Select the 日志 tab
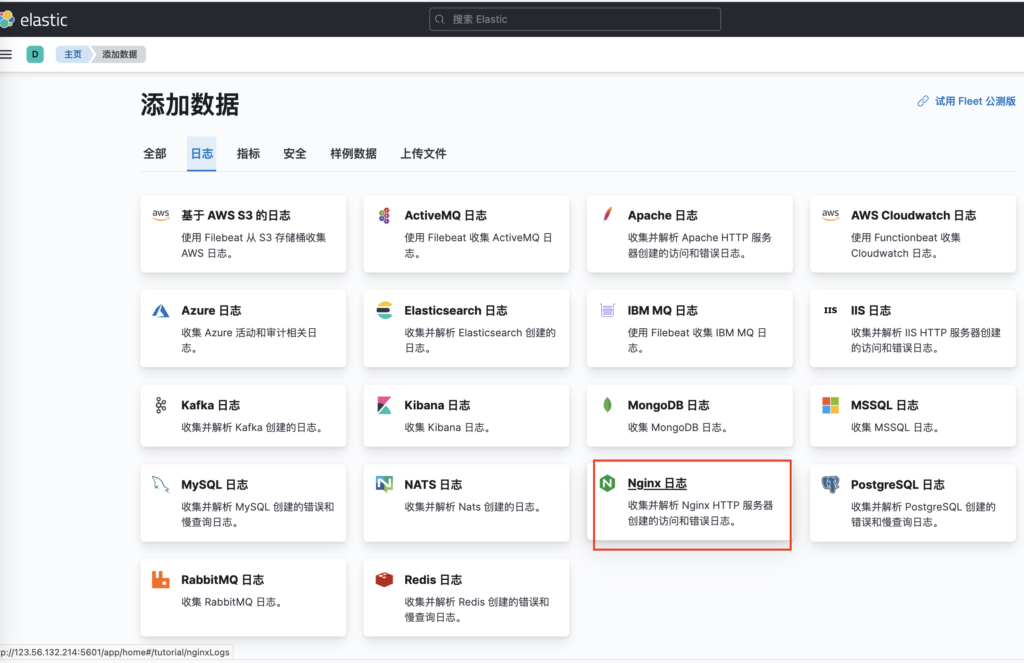This screenshot has height=663, width=1024. click(202, 154)
